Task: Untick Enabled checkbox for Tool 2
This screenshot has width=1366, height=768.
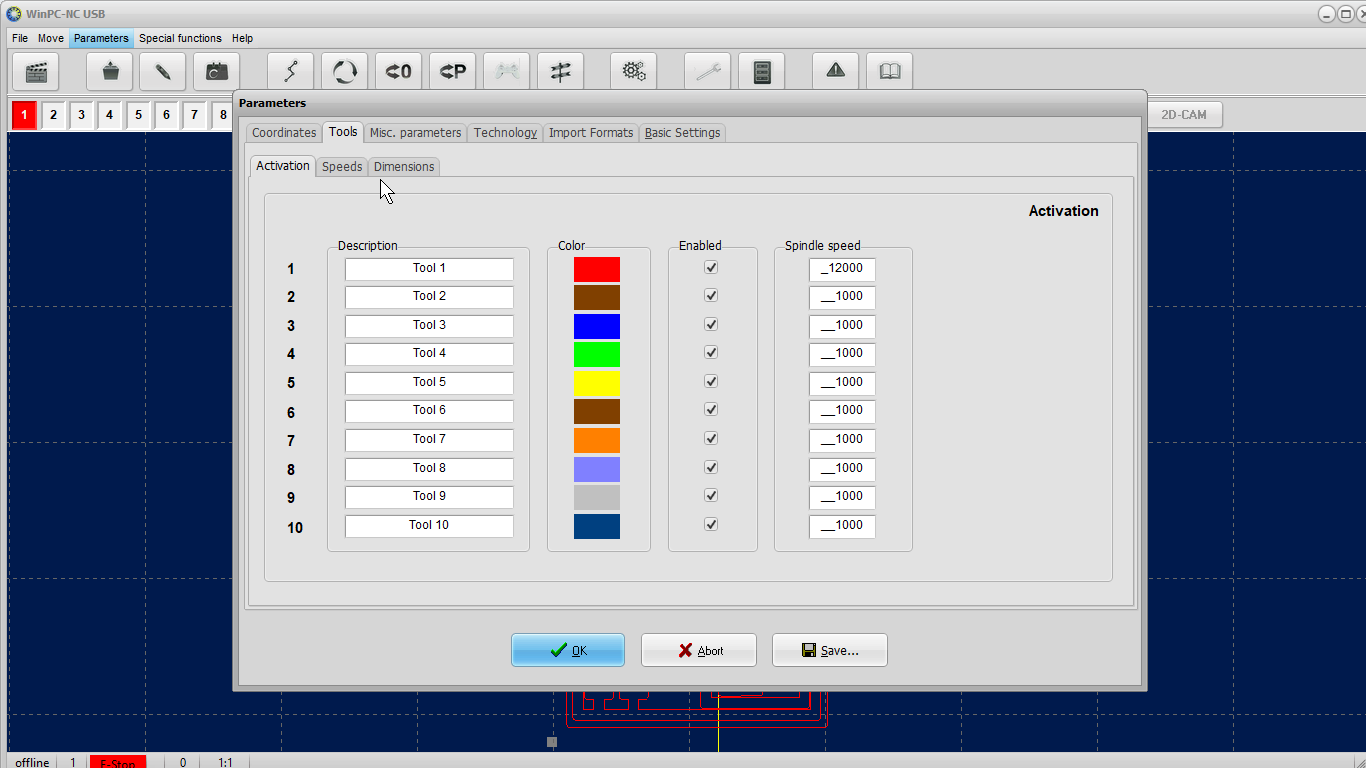Action: click(711, 295)
